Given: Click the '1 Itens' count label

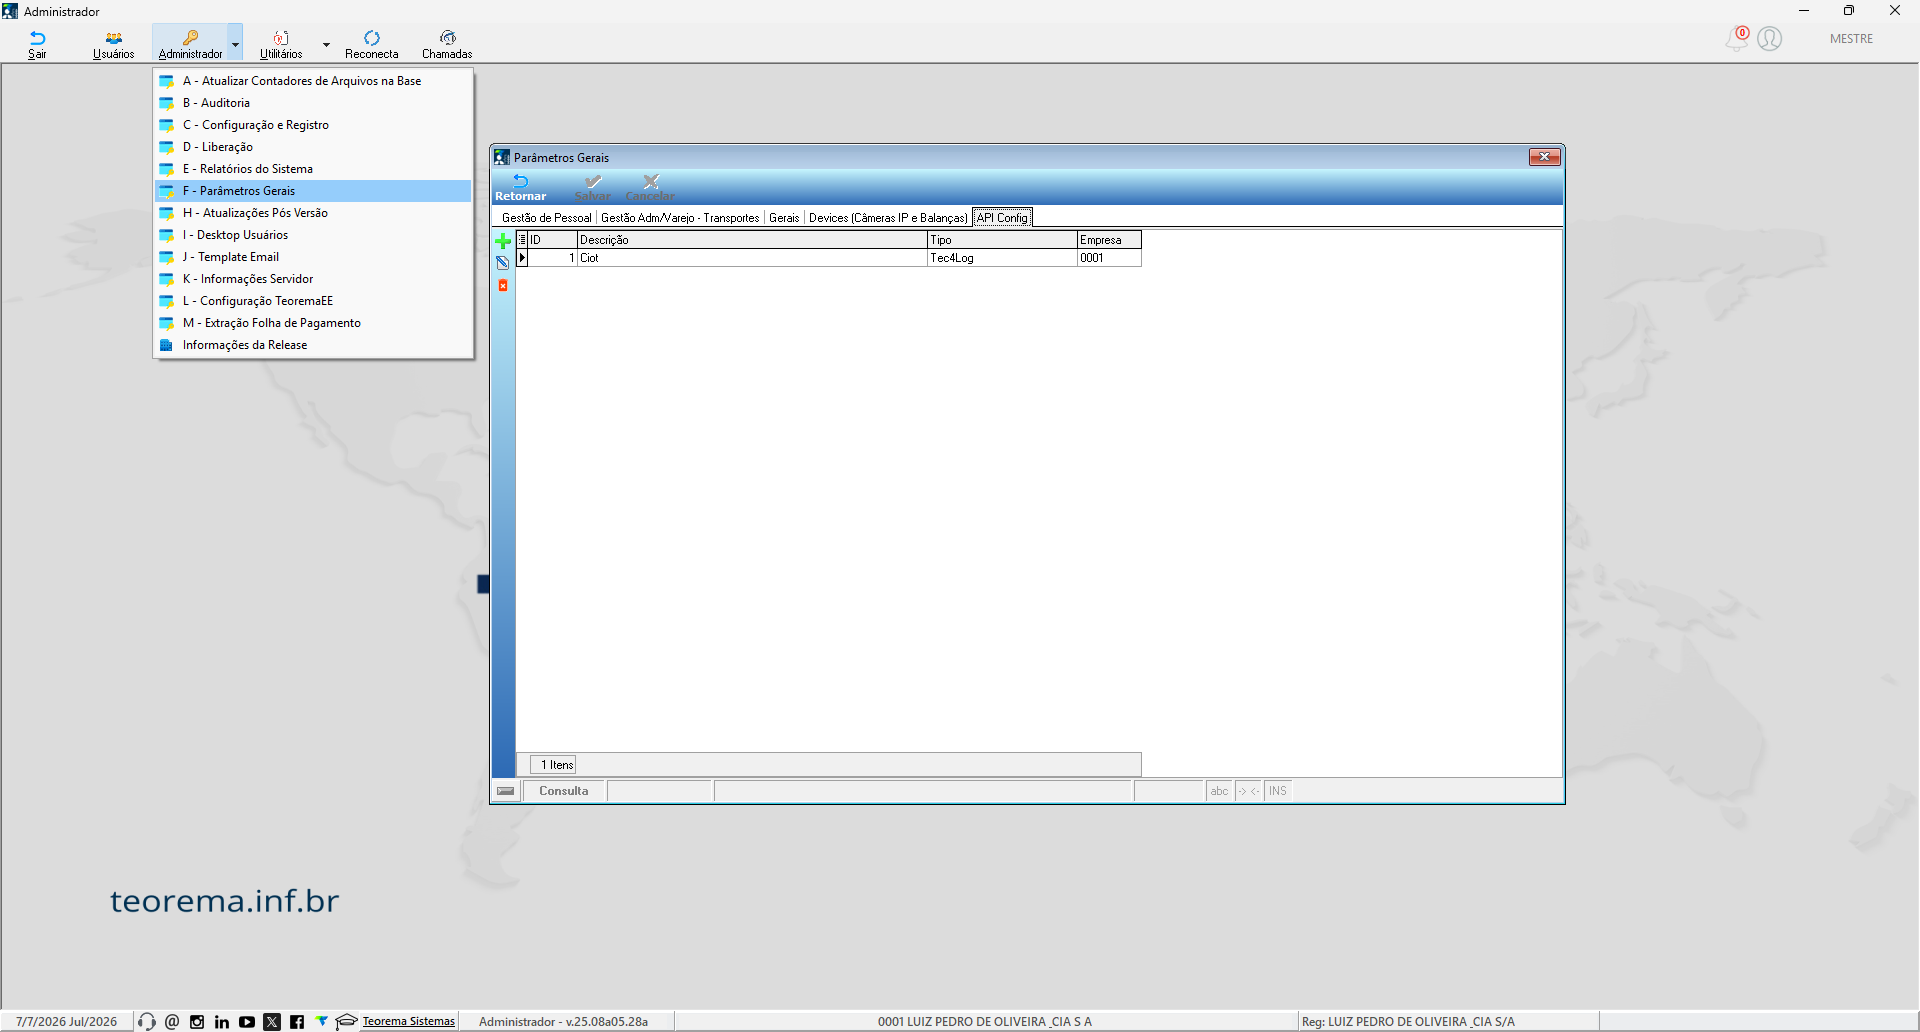Looking at the screenshot, I should point(553,765).
